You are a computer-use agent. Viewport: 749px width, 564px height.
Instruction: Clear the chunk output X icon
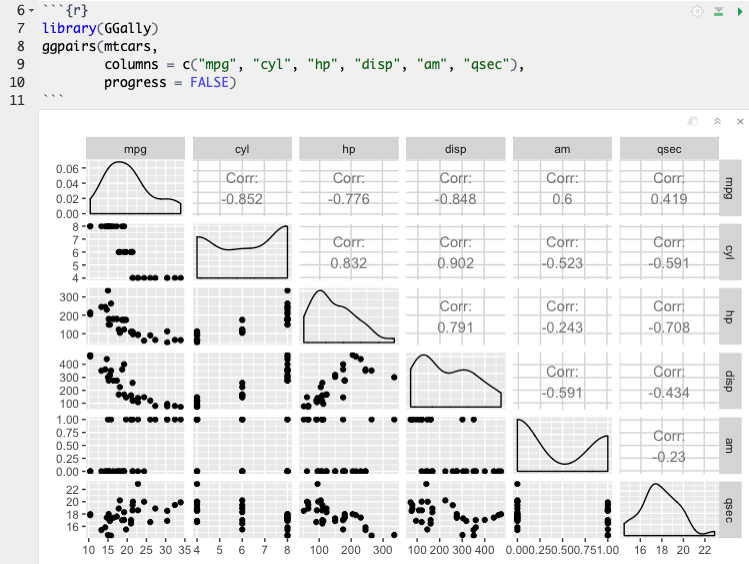pyautogui.click(x=740, y=121)
